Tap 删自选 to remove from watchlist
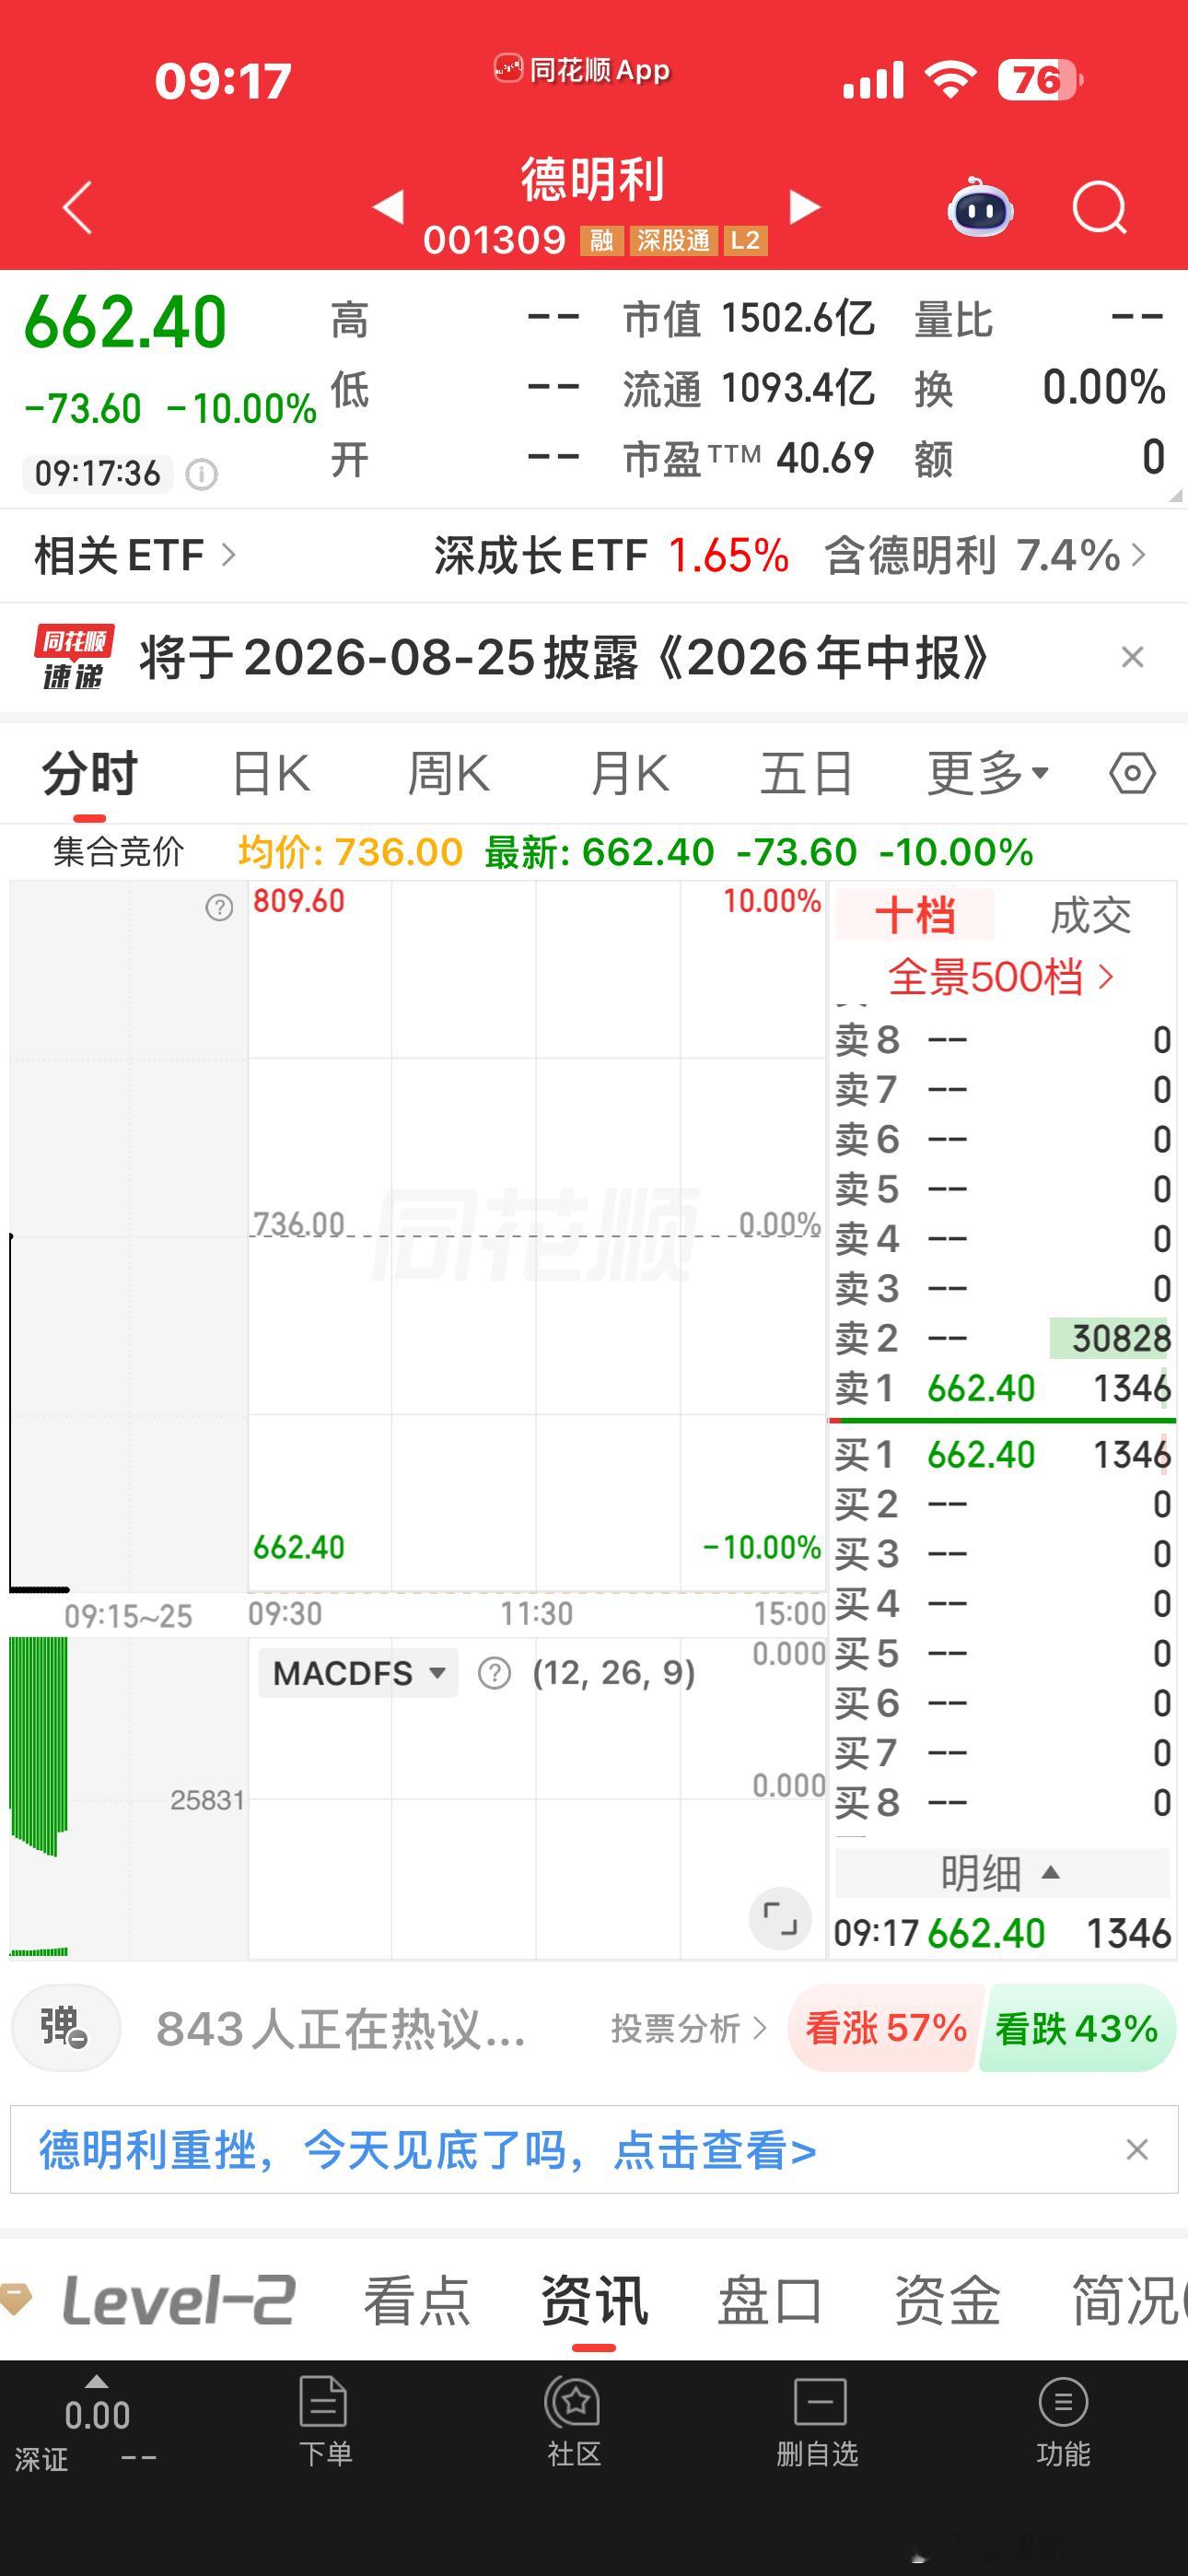This screenshot has height=2576, width=1188. (818, 2422)
